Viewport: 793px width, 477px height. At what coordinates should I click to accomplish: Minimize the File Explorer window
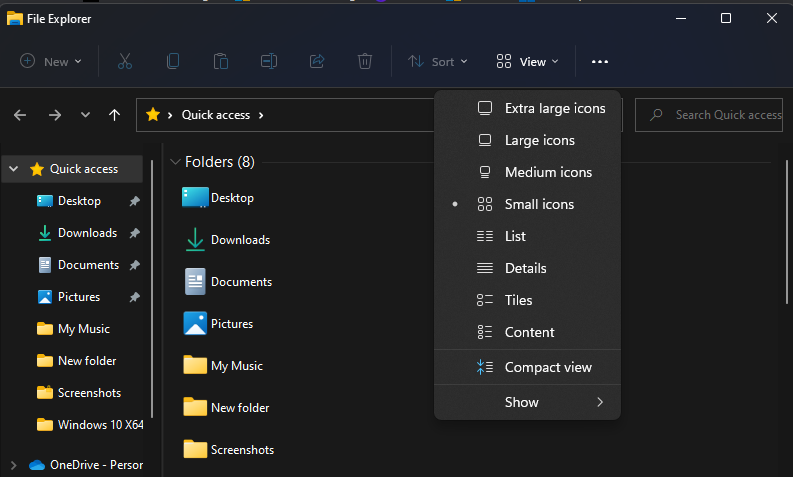pos(681,18)
